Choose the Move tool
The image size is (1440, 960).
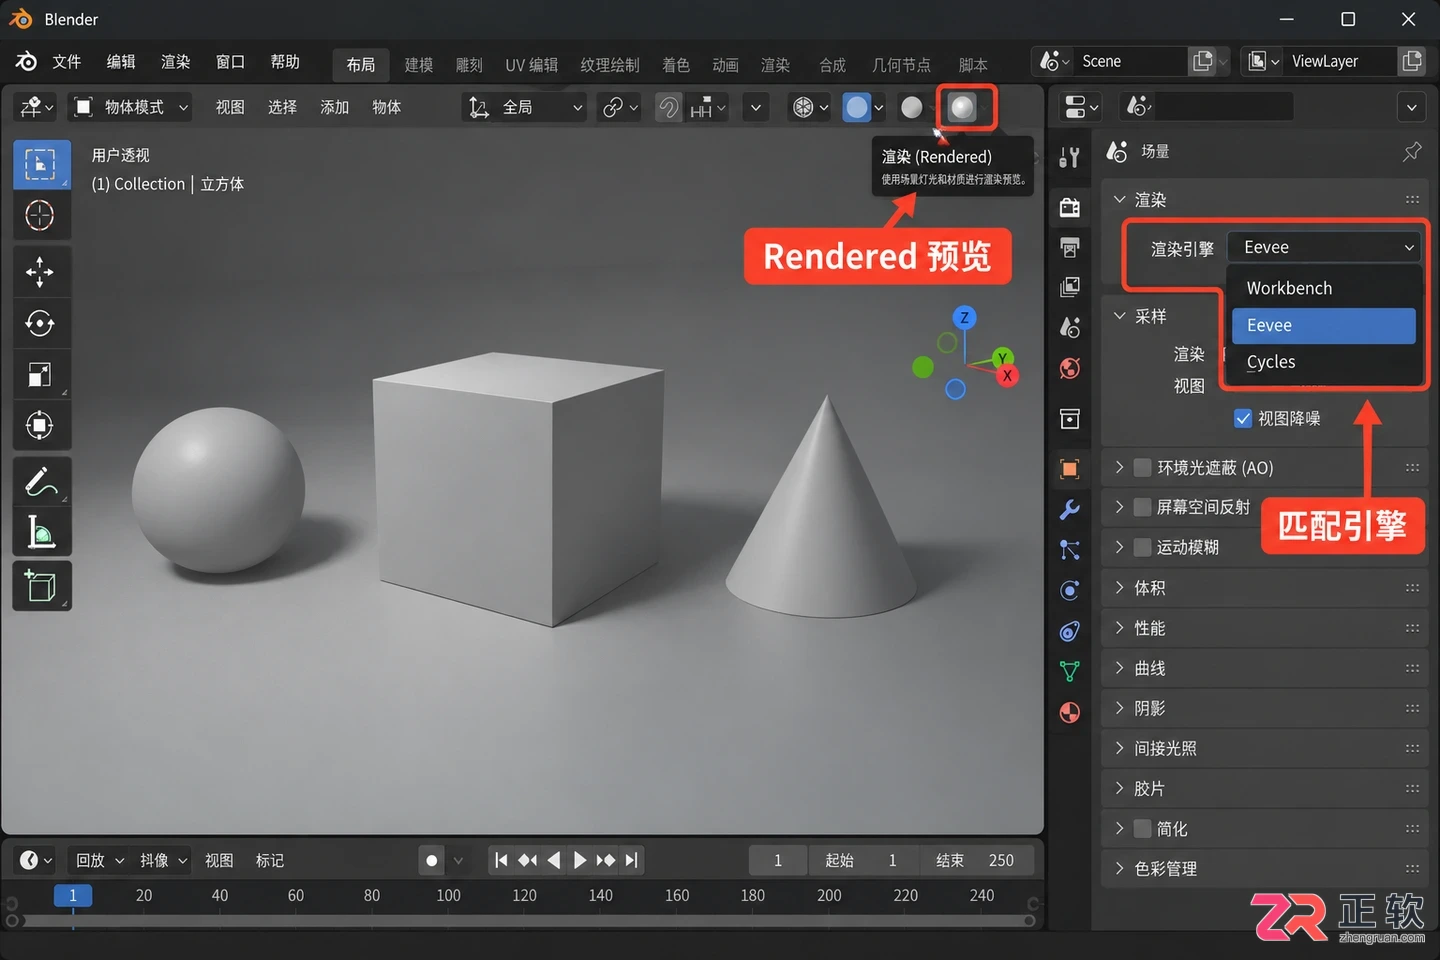coord(41,271)
